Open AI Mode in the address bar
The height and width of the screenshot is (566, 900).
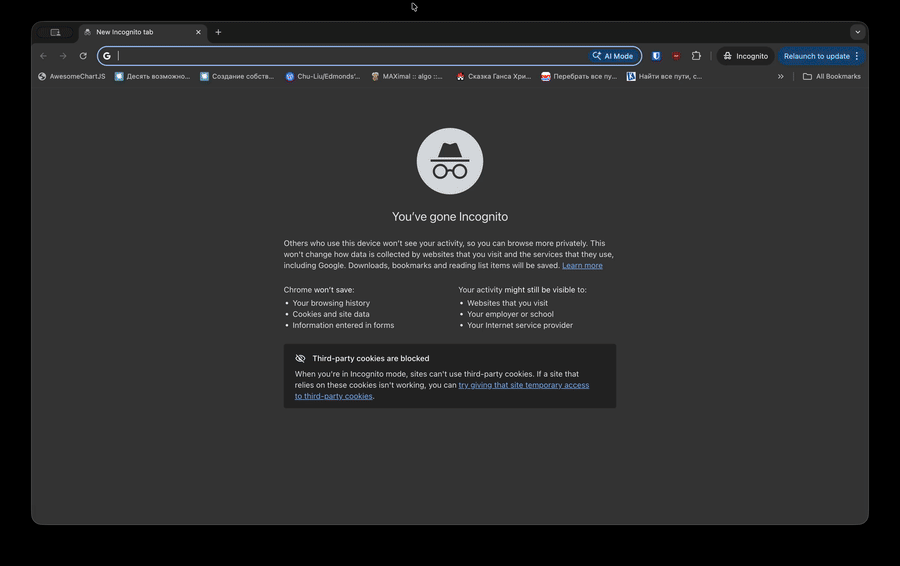tap(613, 56)
